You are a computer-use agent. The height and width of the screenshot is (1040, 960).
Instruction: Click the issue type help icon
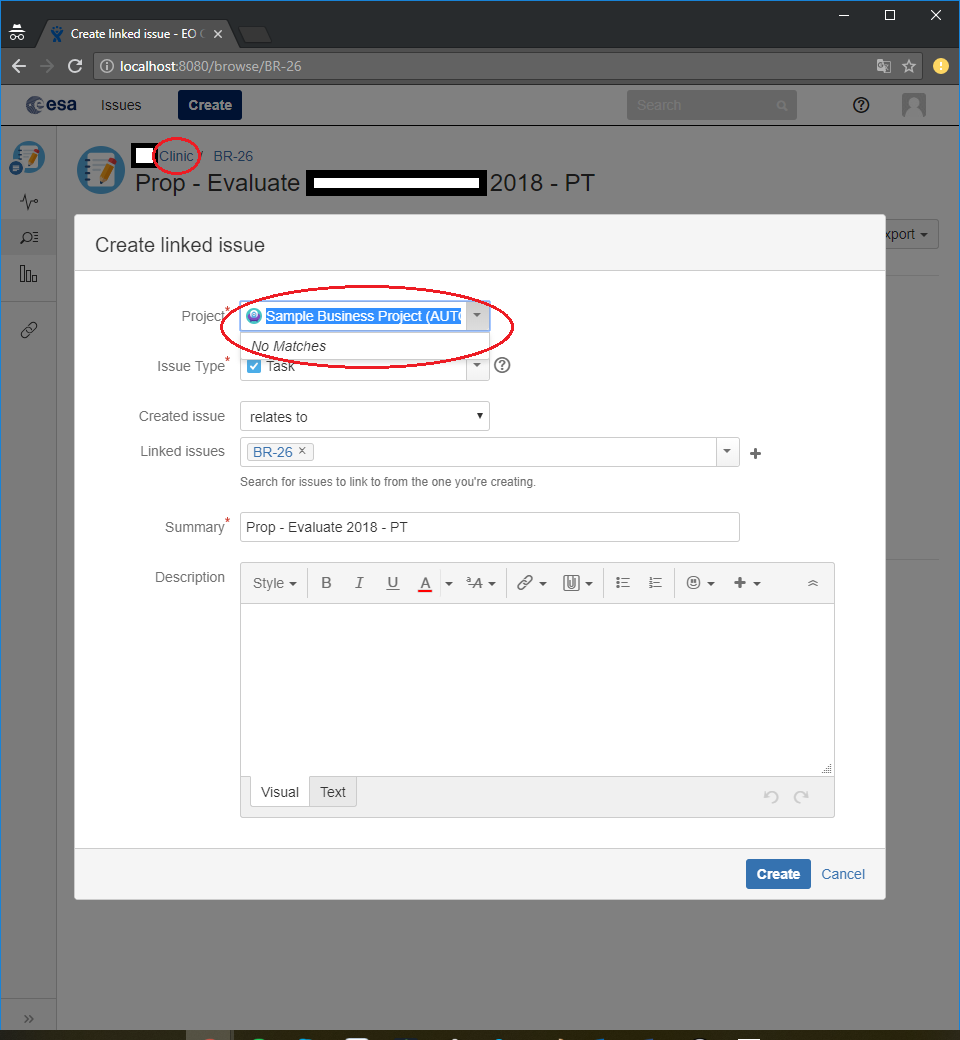[x=502, y=365]
